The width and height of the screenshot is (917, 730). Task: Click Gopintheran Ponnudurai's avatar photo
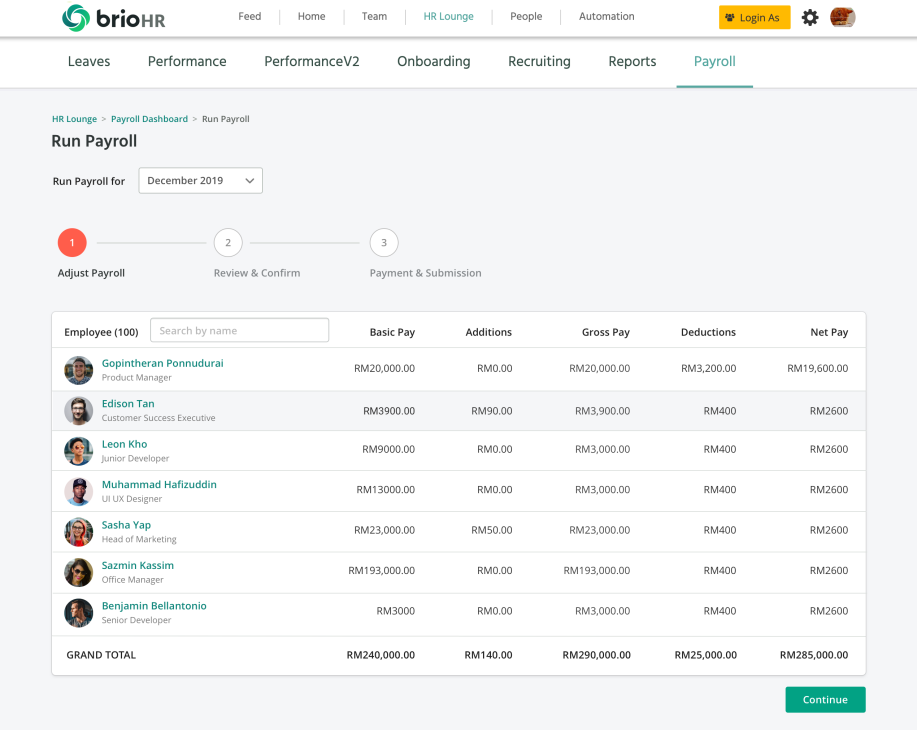pyautogui.click(x=79, y=370)
